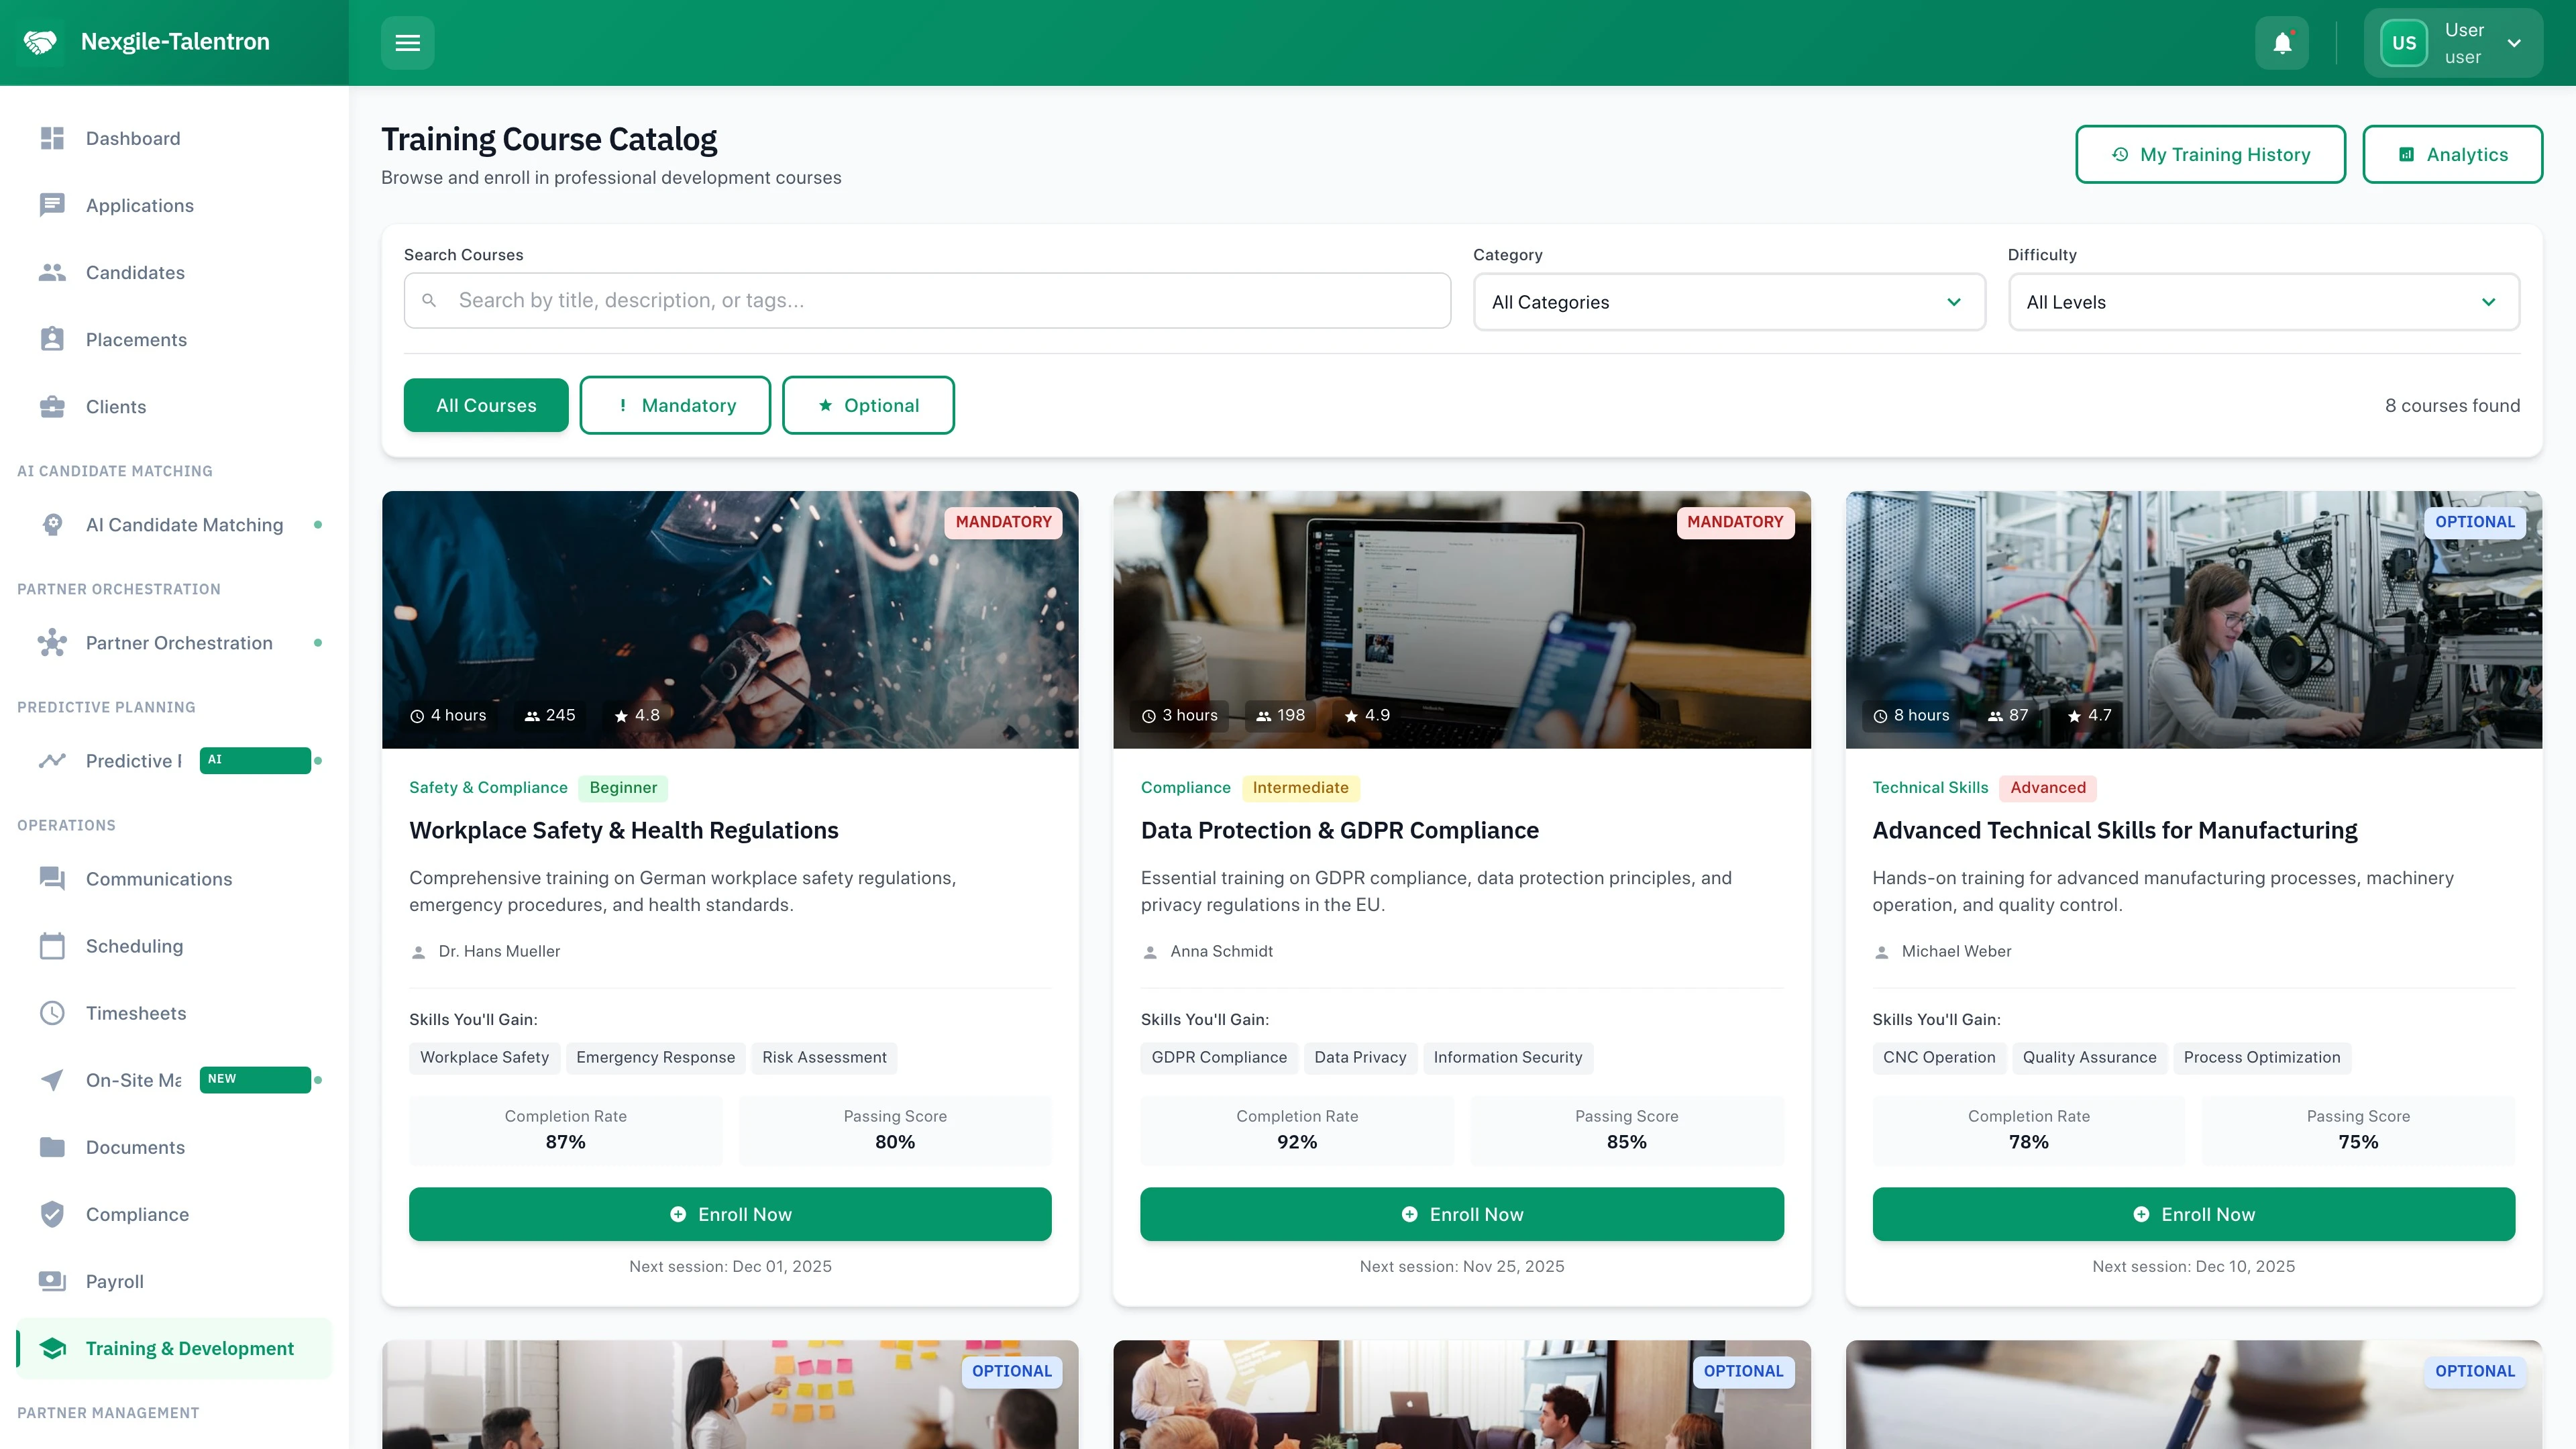Select the AI Candidate Matching sidebar icon
2576x1449 pixels.
pos(51,524)
